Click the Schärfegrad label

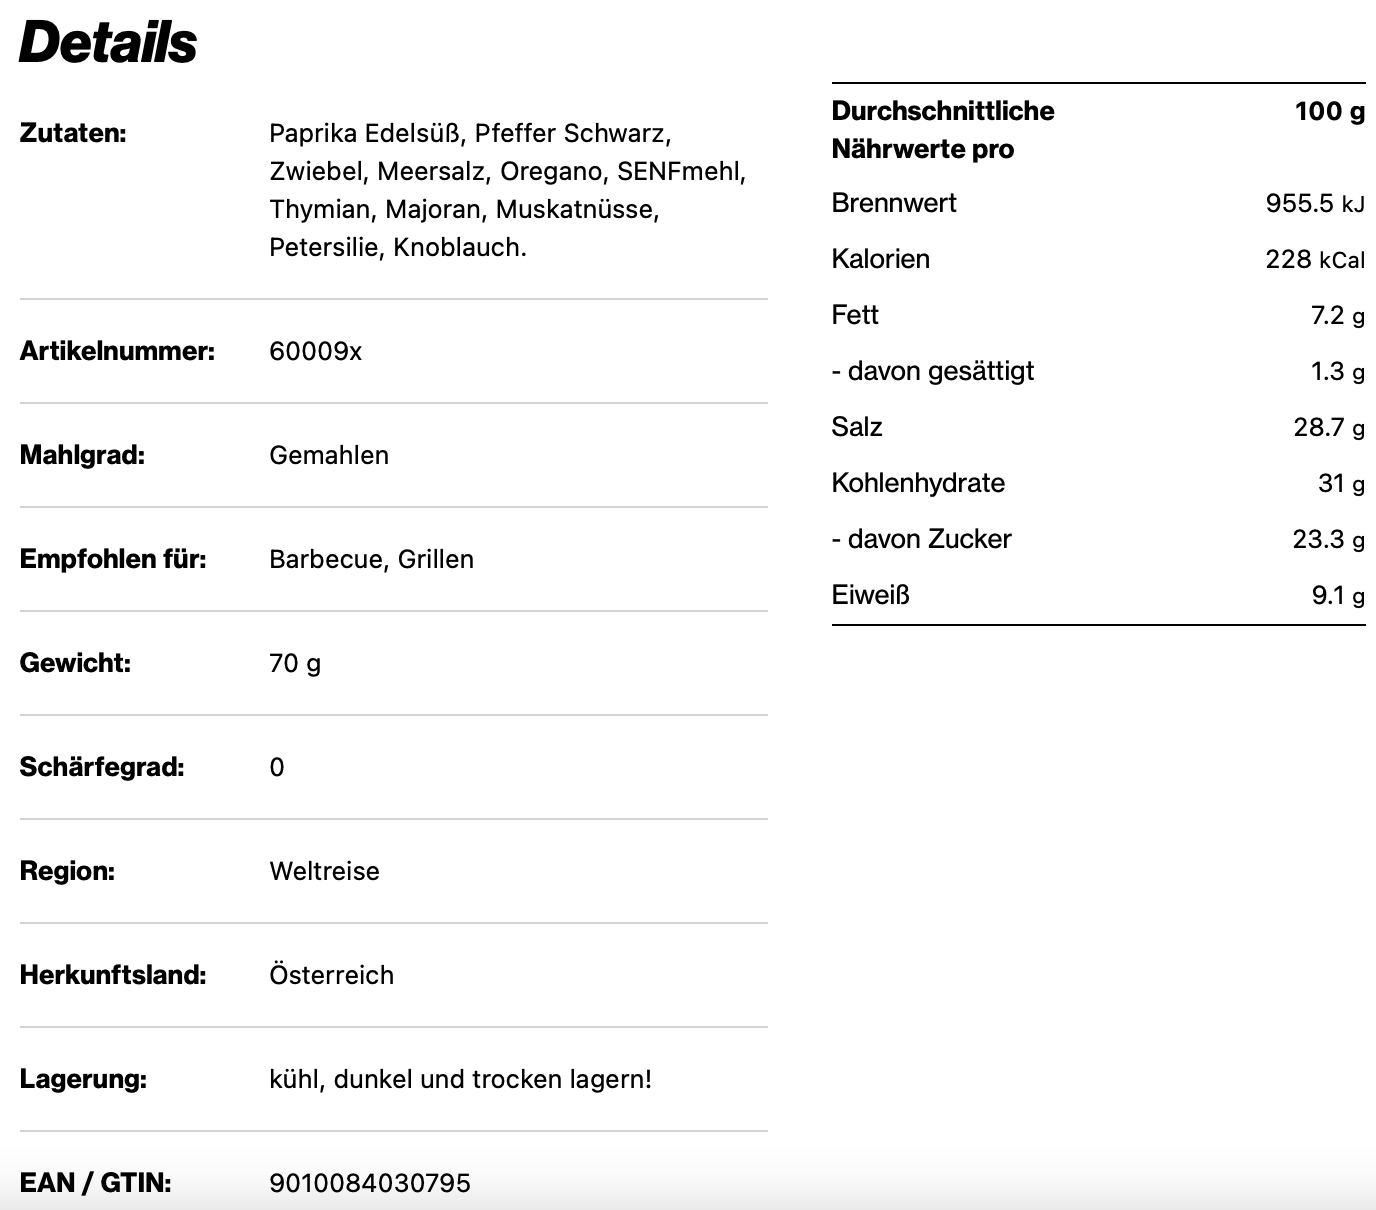click(x=102, y=767)
